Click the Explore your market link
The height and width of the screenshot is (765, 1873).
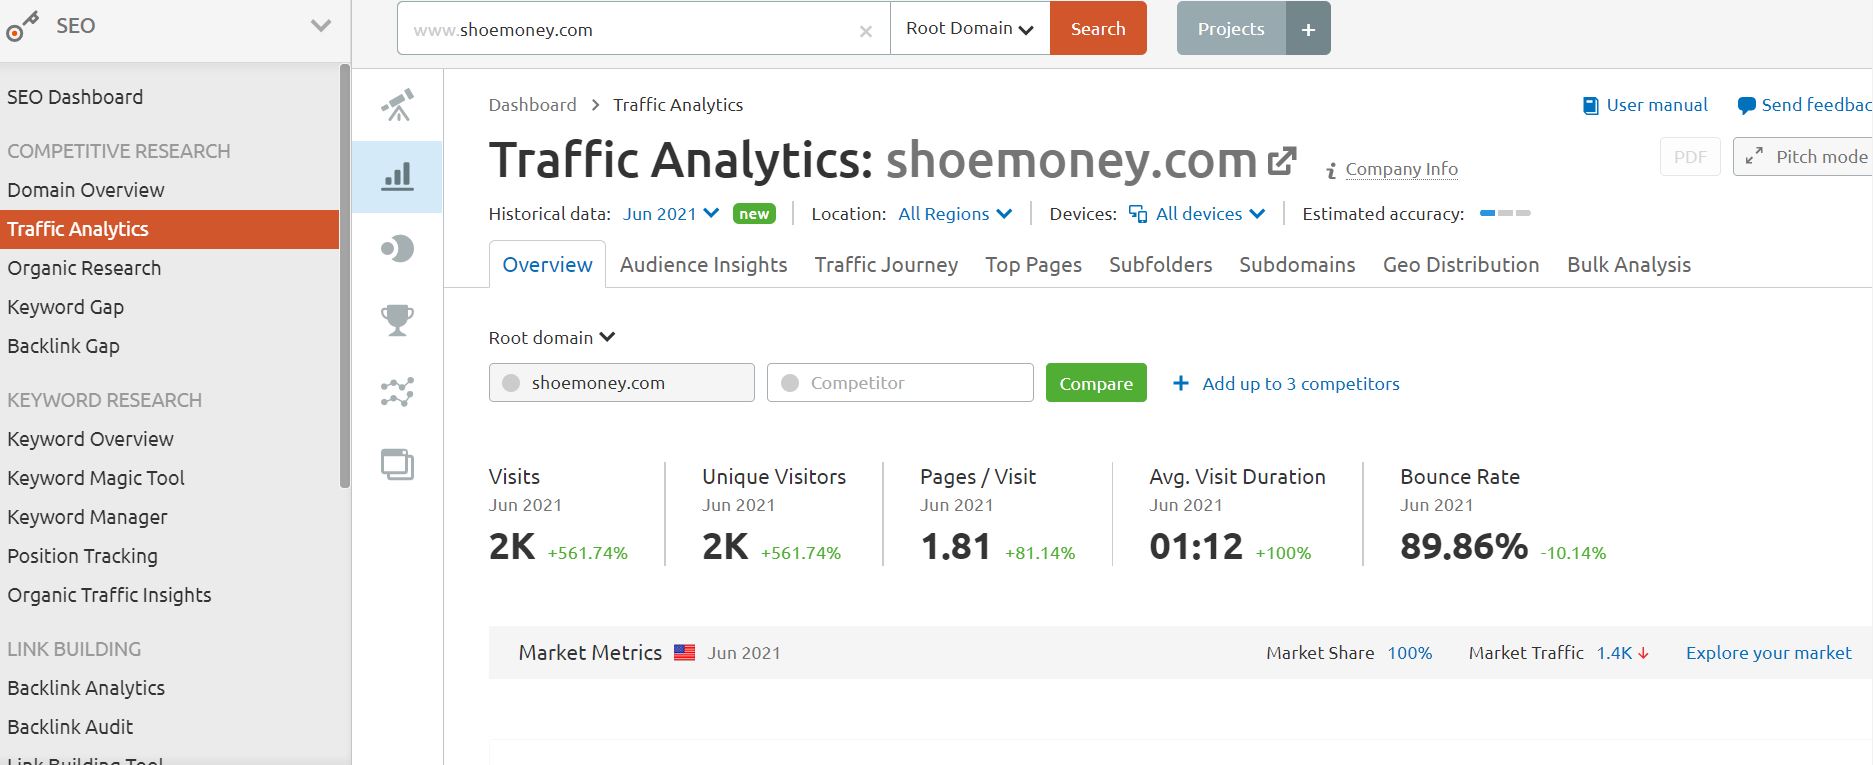(x=1769, y=653)
